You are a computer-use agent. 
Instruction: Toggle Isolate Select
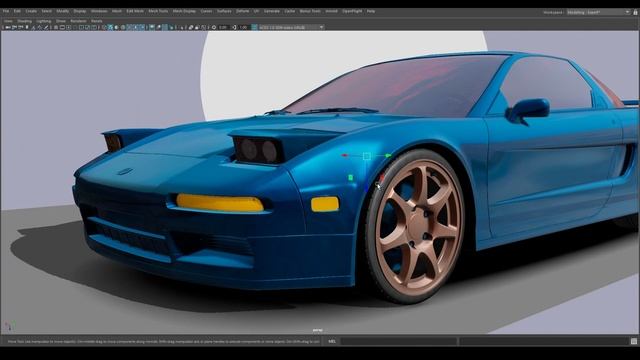[182, 27]
